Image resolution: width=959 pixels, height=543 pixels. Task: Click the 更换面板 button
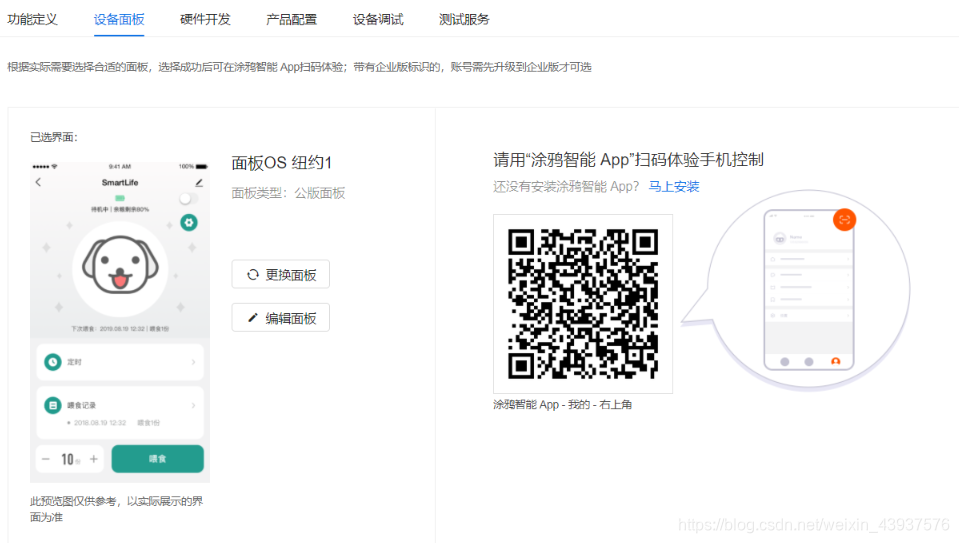[x=281, y=275]
